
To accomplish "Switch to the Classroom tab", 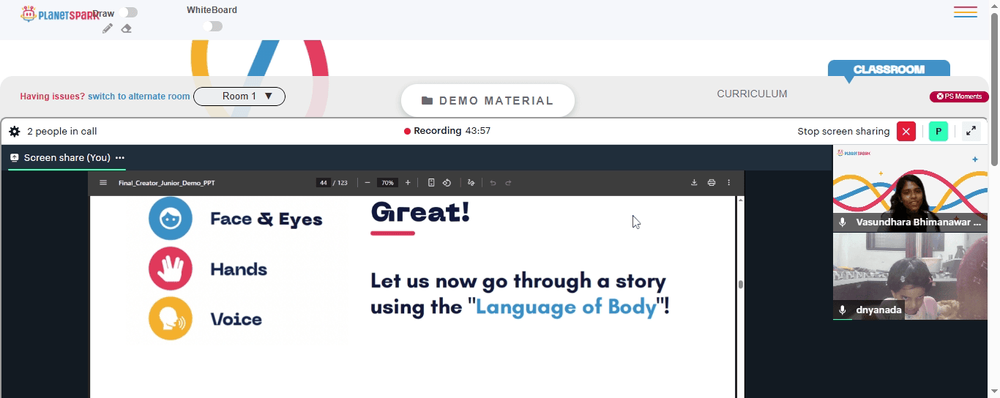I will pos(889,70).
